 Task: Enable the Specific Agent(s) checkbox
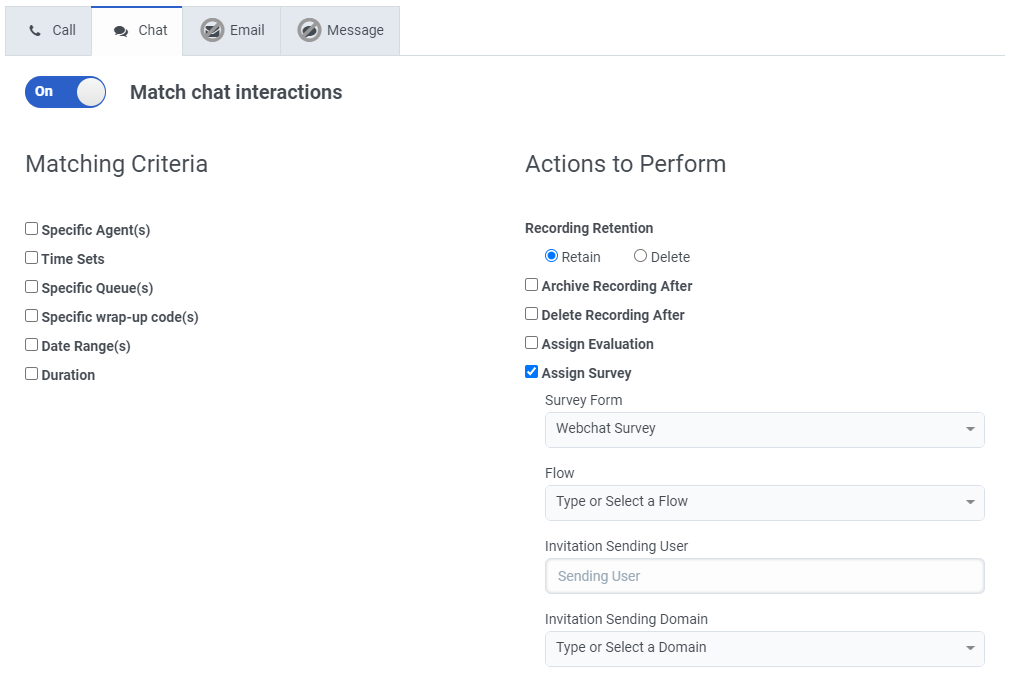point(32,229)
